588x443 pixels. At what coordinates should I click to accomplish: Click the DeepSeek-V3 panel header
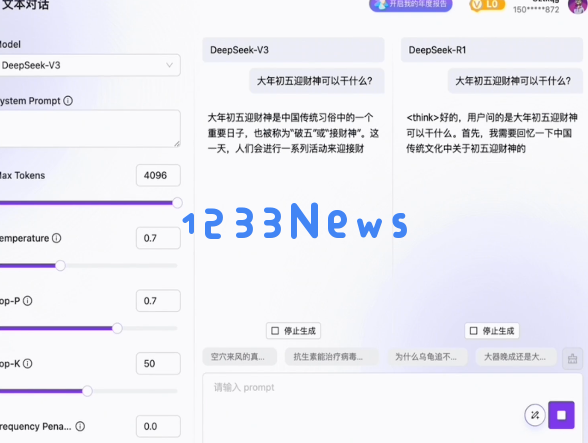(293, 50)
